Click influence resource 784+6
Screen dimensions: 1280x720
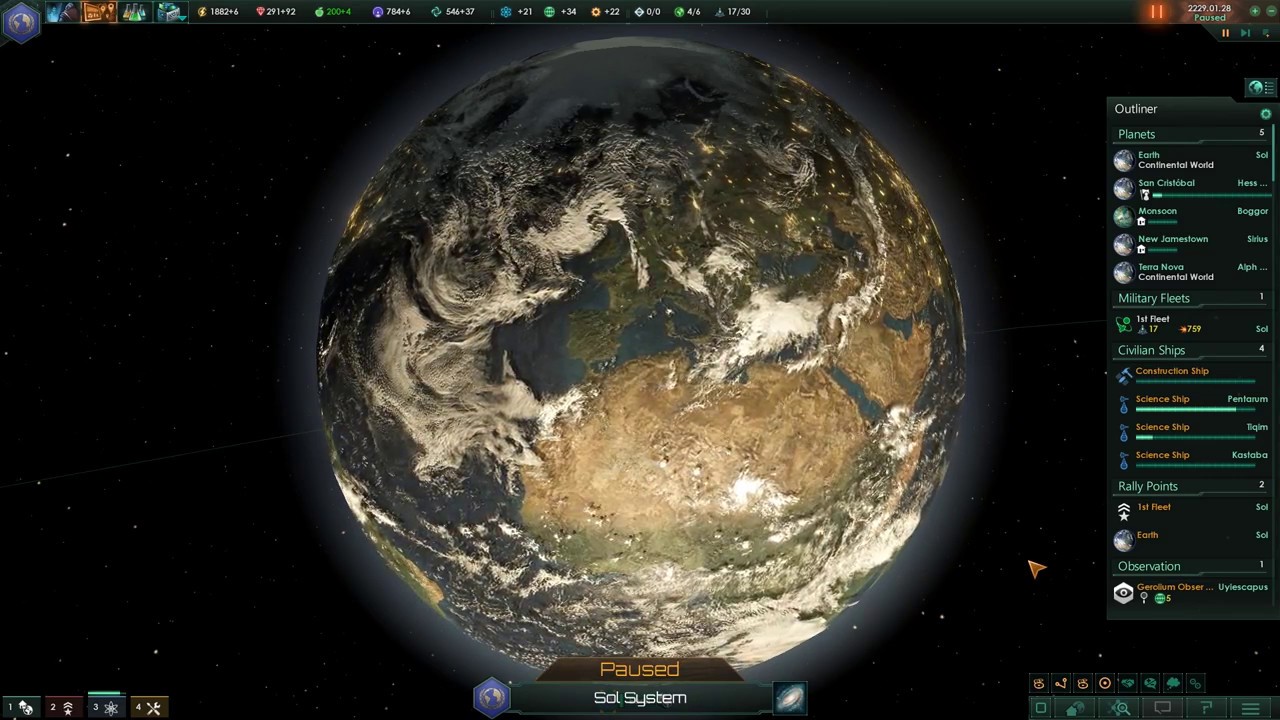[391, 12]
